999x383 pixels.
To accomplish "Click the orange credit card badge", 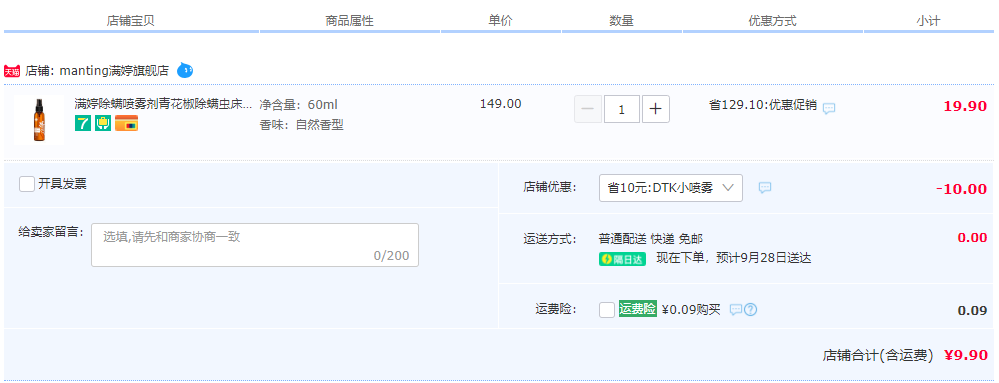I will (x=126, y=123).
